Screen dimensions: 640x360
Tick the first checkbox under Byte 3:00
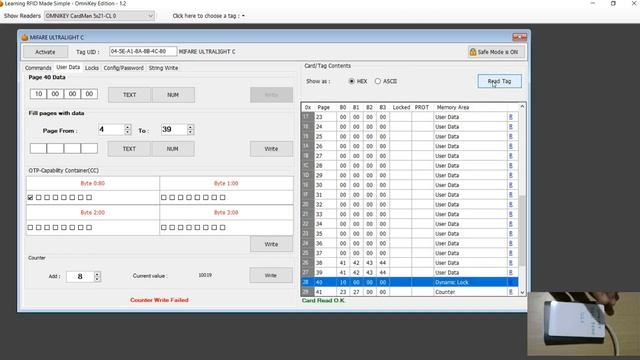click(164, 227)
